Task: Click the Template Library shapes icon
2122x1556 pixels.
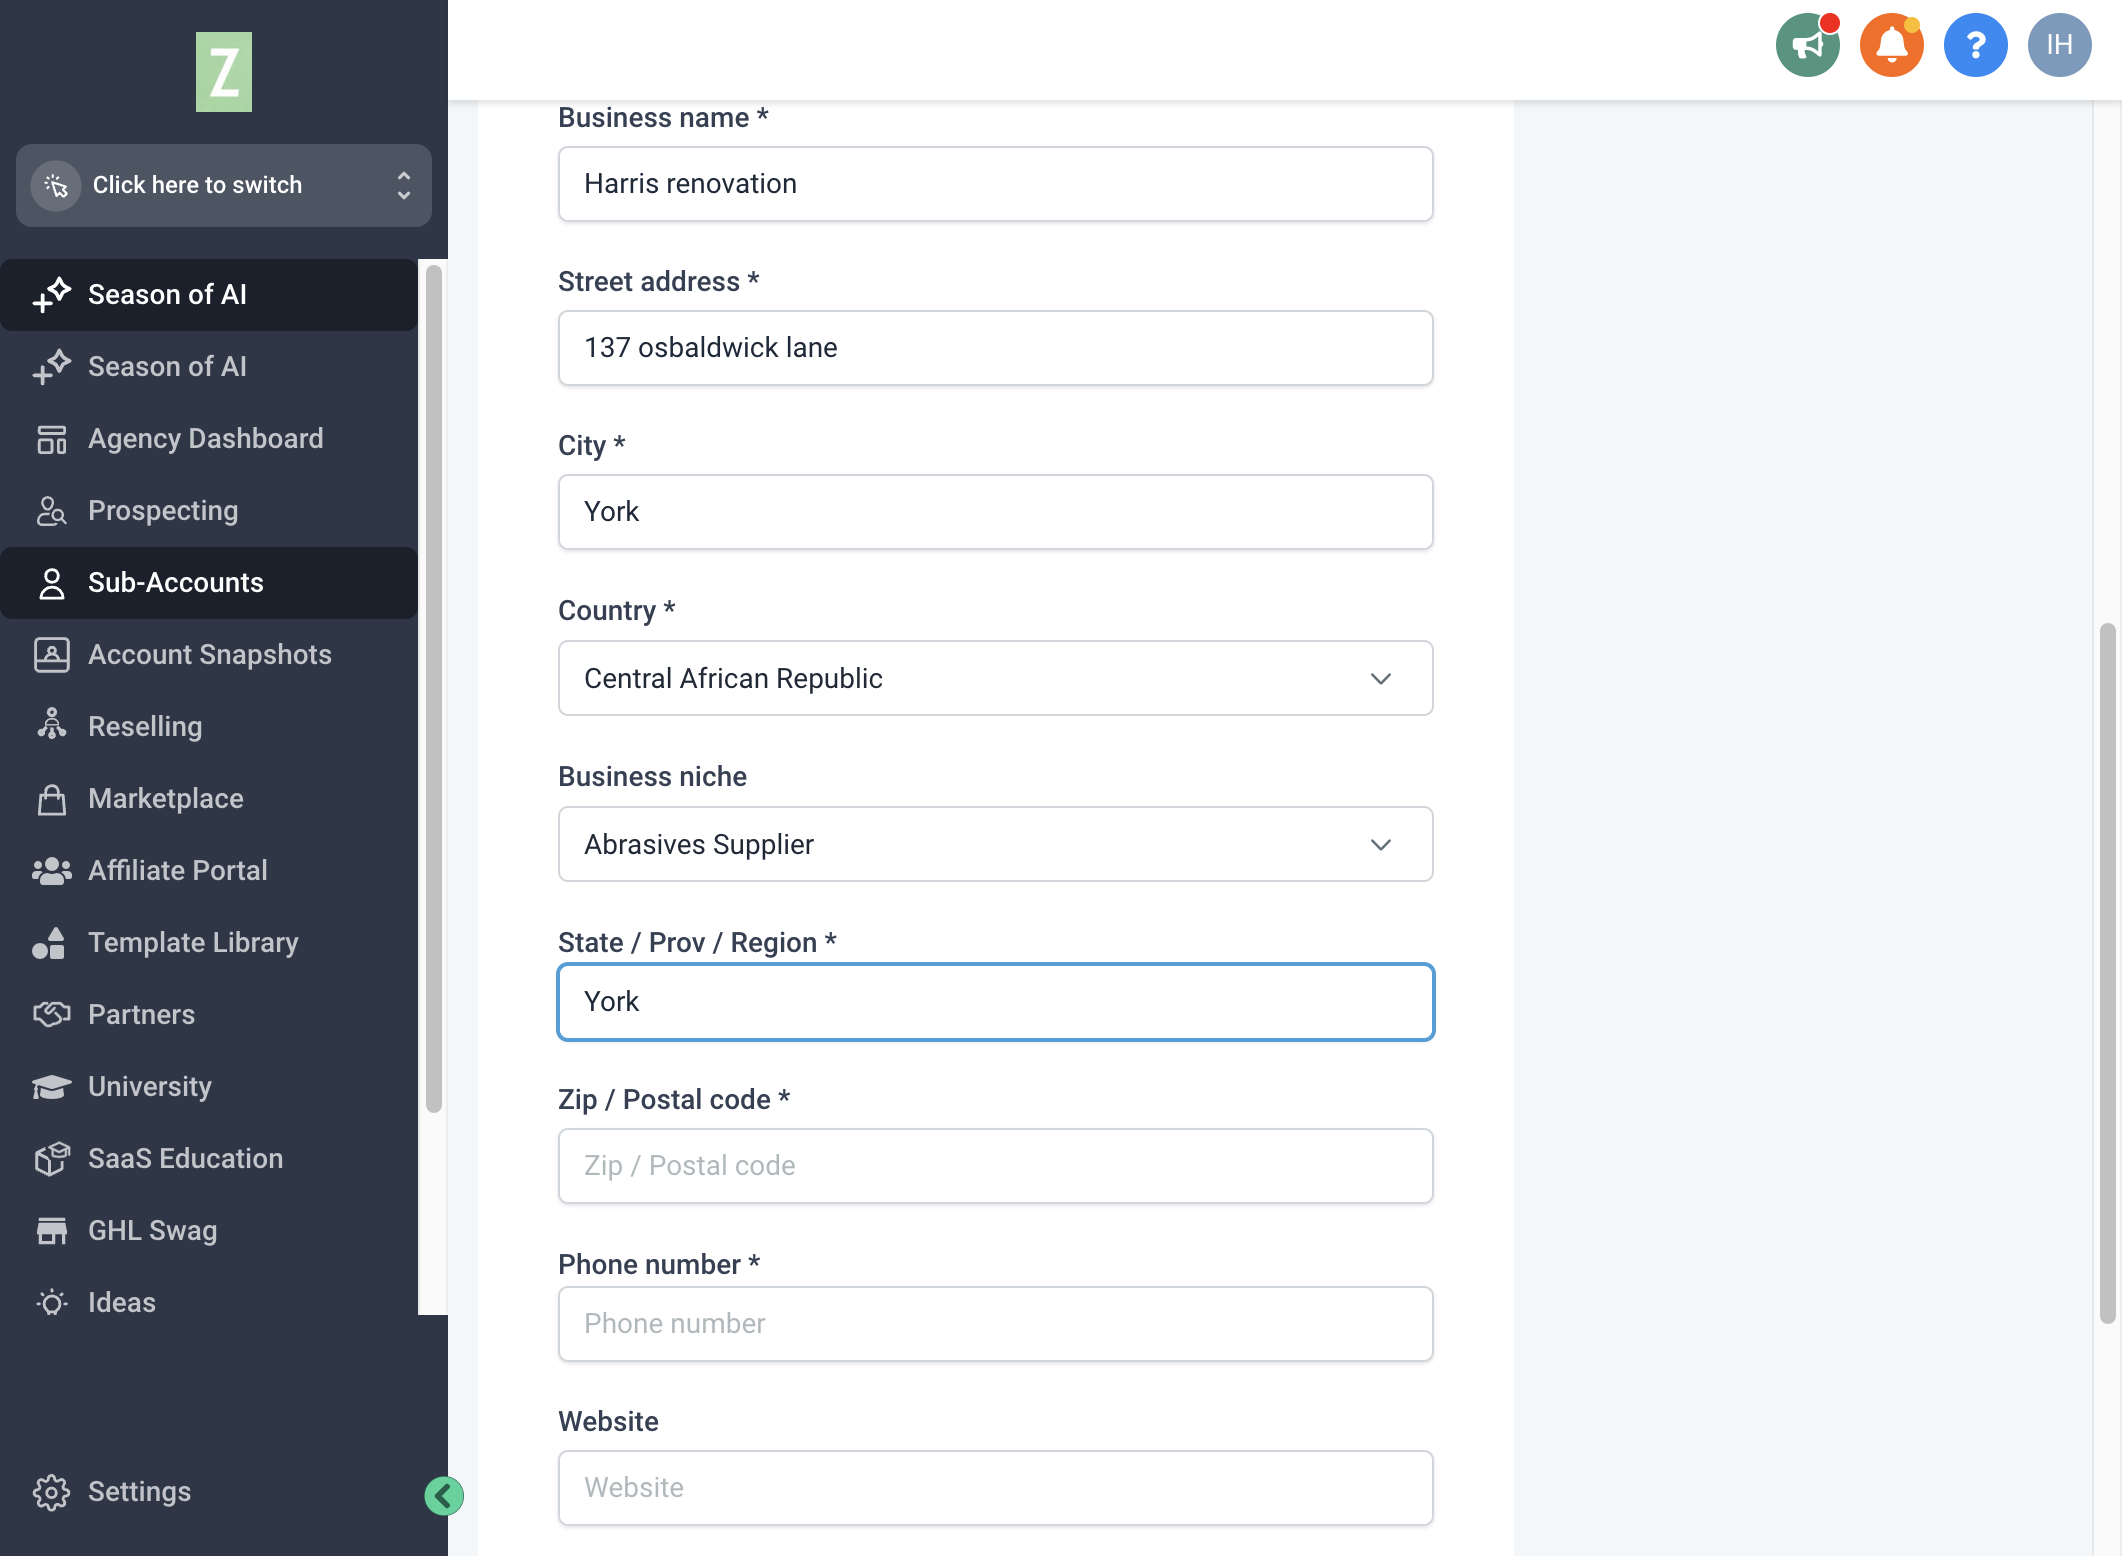Action: point(49,943)
